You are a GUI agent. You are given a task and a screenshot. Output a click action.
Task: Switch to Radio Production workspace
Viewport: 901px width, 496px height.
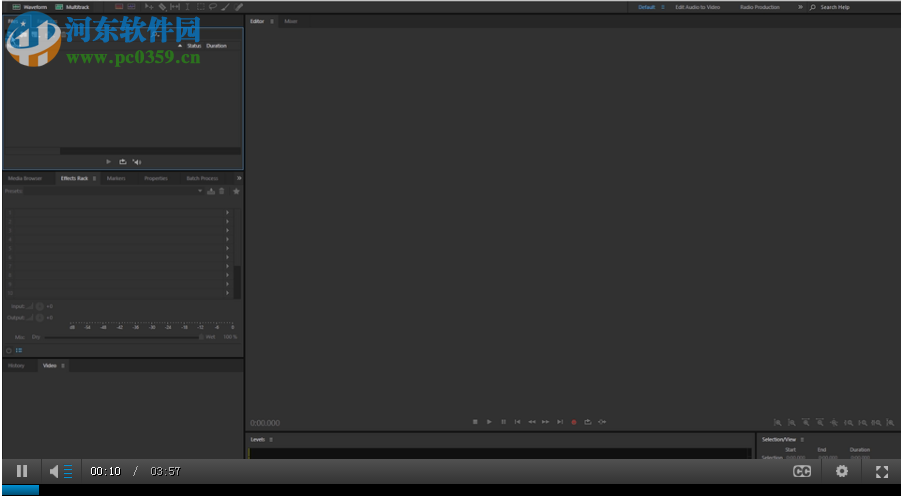[760, 7]
